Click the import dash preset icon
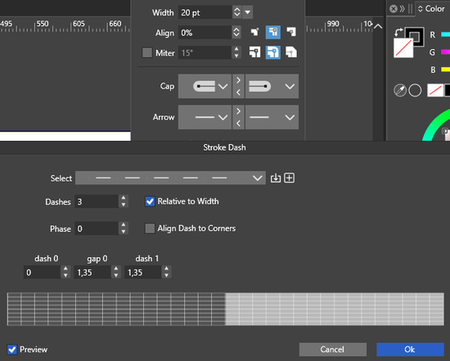The width and height of the screenshot is (450, 361). (x=275, y=178)
